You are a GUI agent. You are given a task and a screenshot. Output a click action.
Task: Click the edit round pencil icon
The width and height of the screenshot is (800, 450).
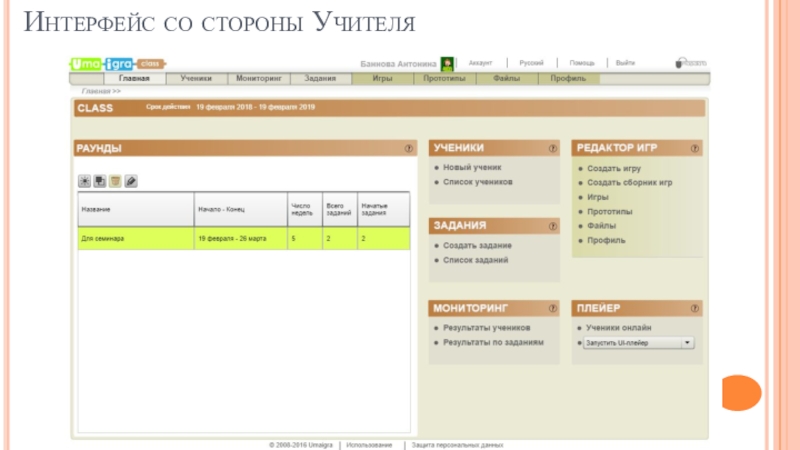[130, 180]
